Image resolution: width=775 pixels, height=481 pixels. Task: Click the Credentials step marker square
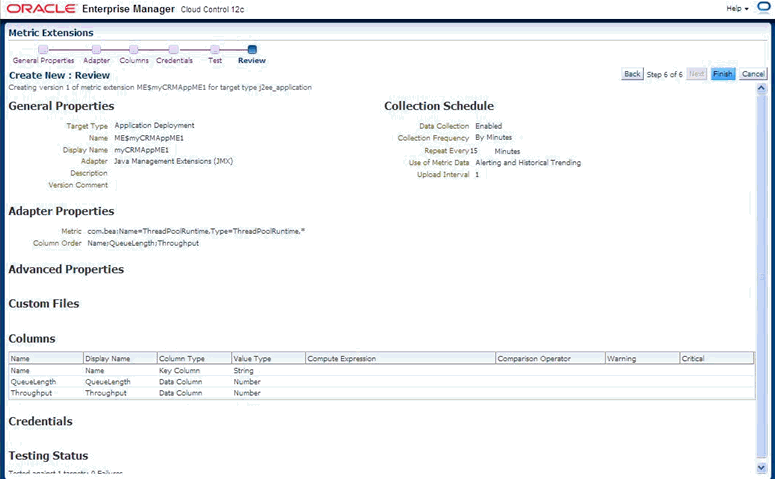[173, 49]
